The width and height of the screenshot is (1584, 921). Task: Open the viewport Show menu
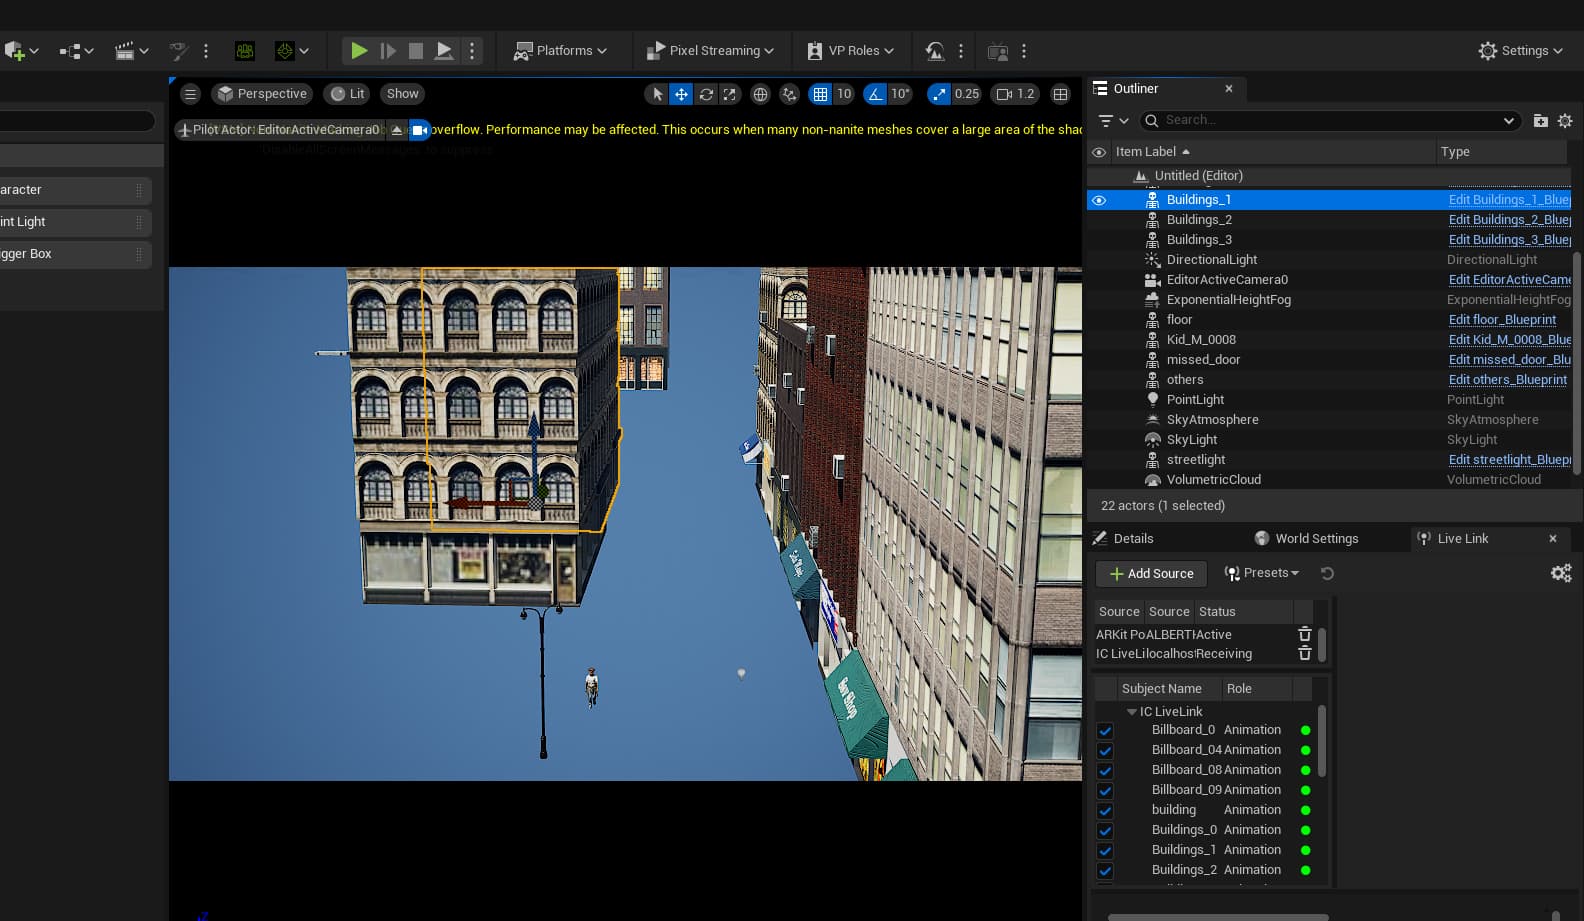pos(402,94)
